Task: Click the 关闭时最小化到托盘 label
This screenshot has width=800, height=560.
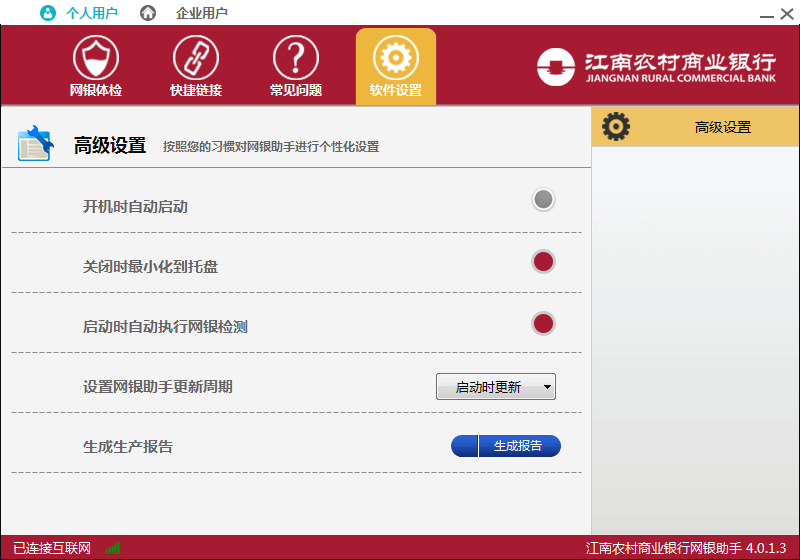Action: tap(151, 266)
